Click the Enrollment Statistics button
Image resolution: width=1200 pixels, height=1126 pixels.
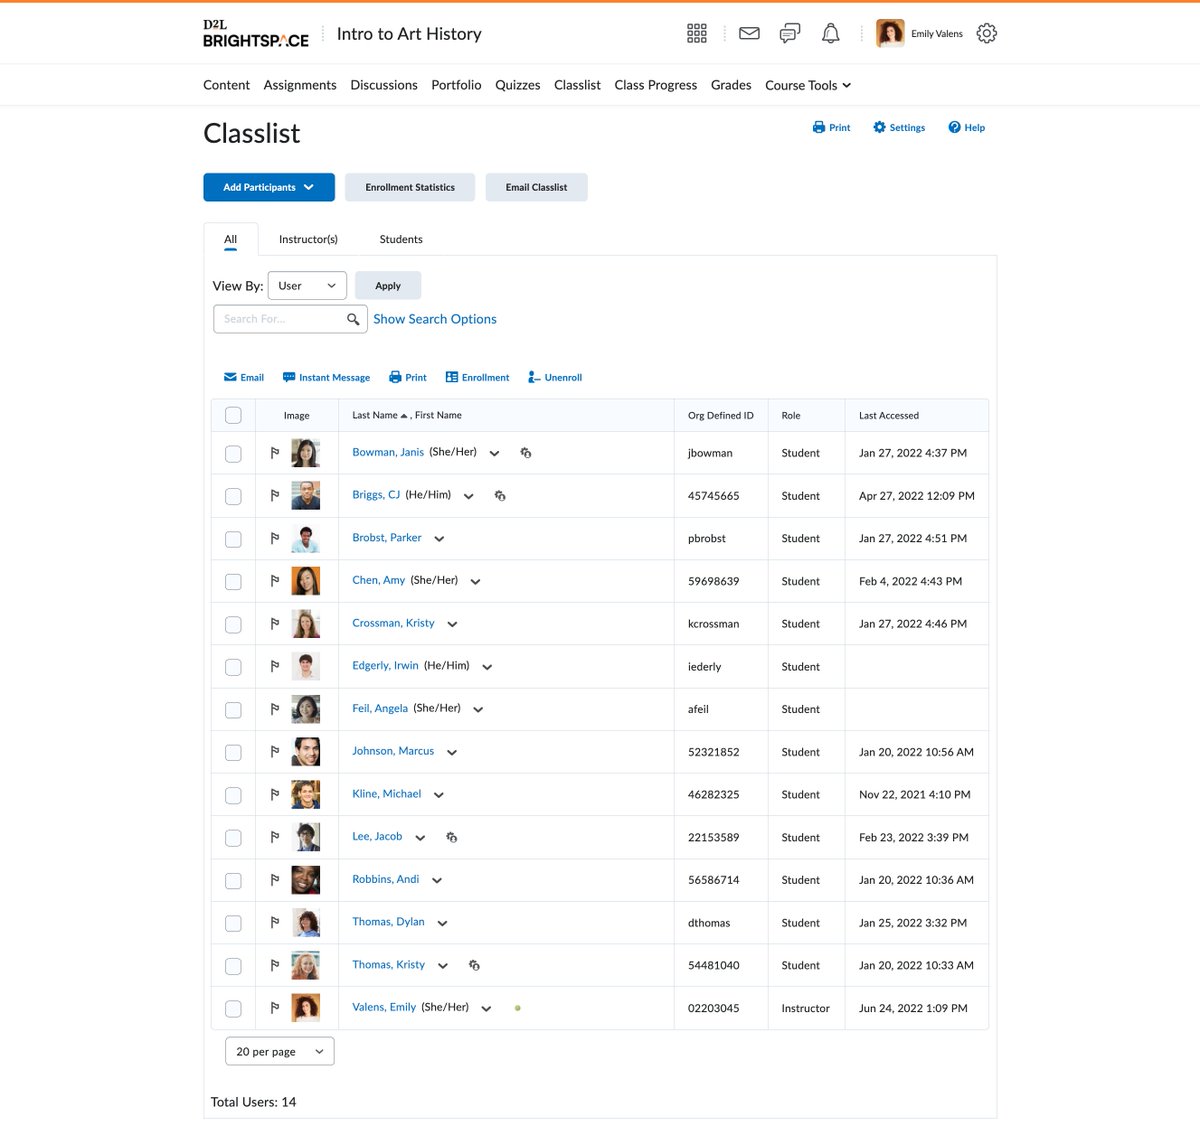409,187
